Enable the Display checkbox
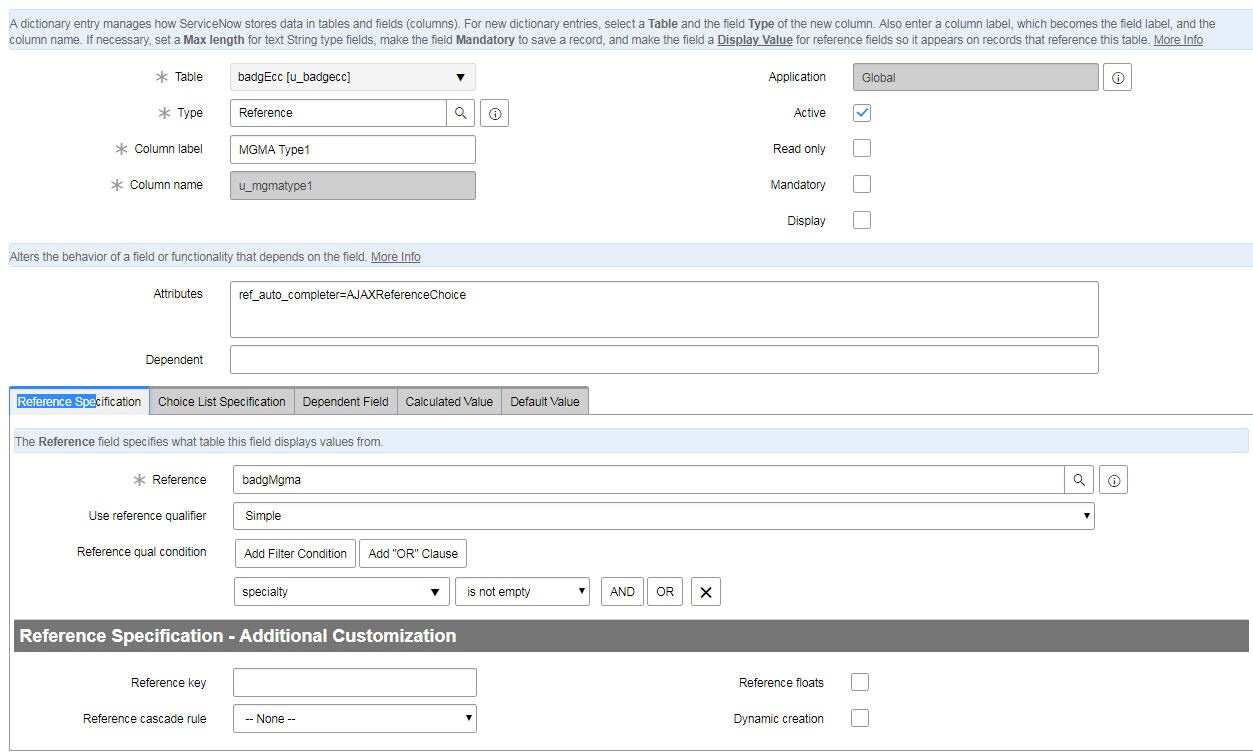The image size is (1253, 753). tap(862, 221)
